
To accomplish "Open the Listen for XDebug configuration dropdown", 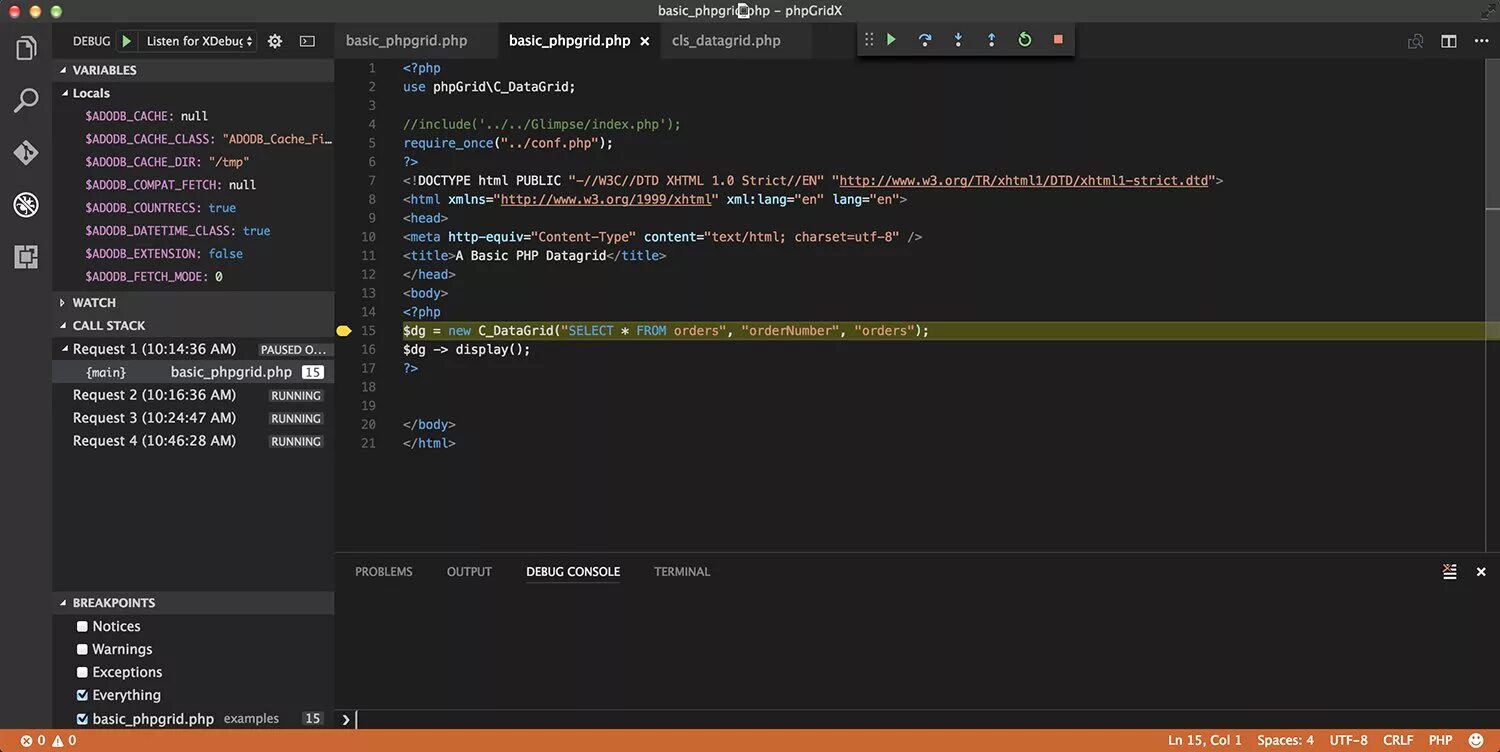I will [198, 41].
